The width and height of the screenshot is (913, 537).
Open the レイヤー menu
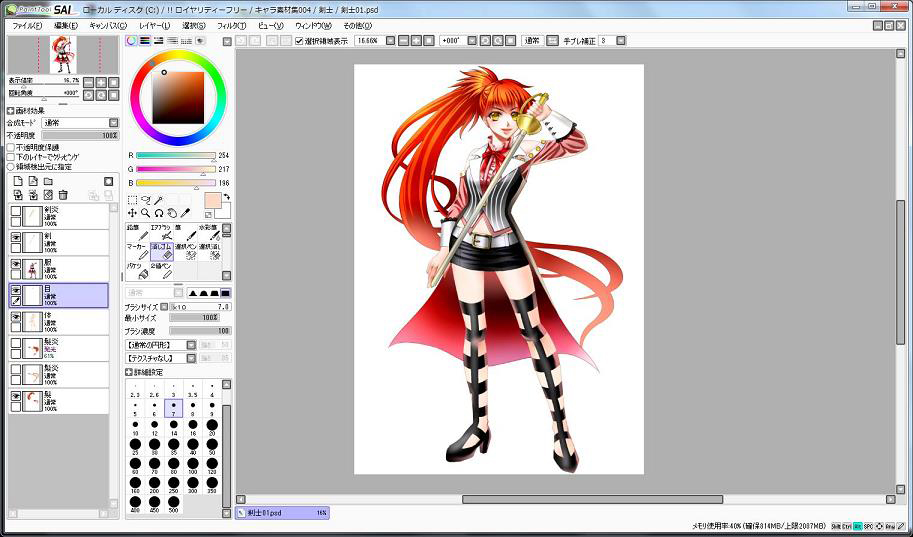154,25
